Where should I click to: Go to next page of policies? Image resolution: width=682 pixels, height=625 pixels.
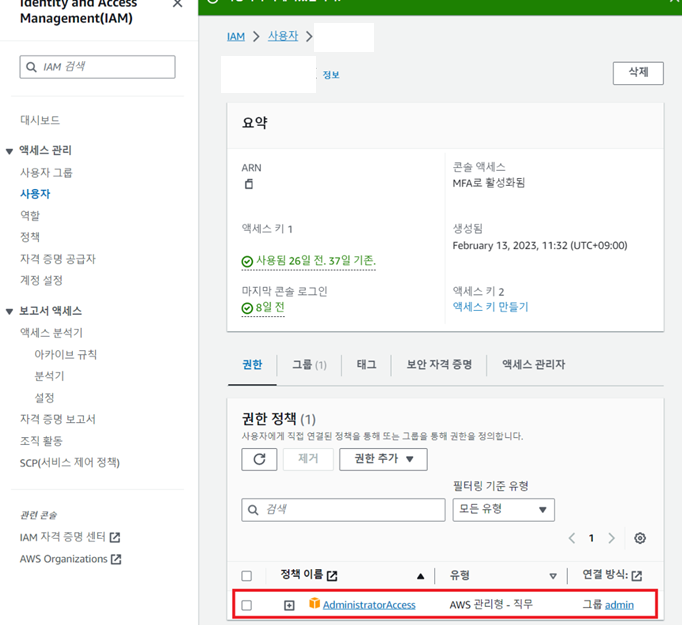(x=612, y=538)
